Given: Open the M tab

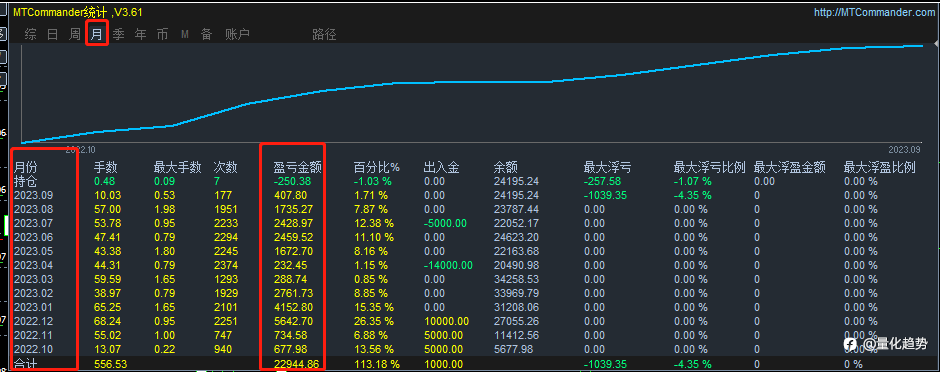Looking at the screenshot, I should (x=185, y=35).
